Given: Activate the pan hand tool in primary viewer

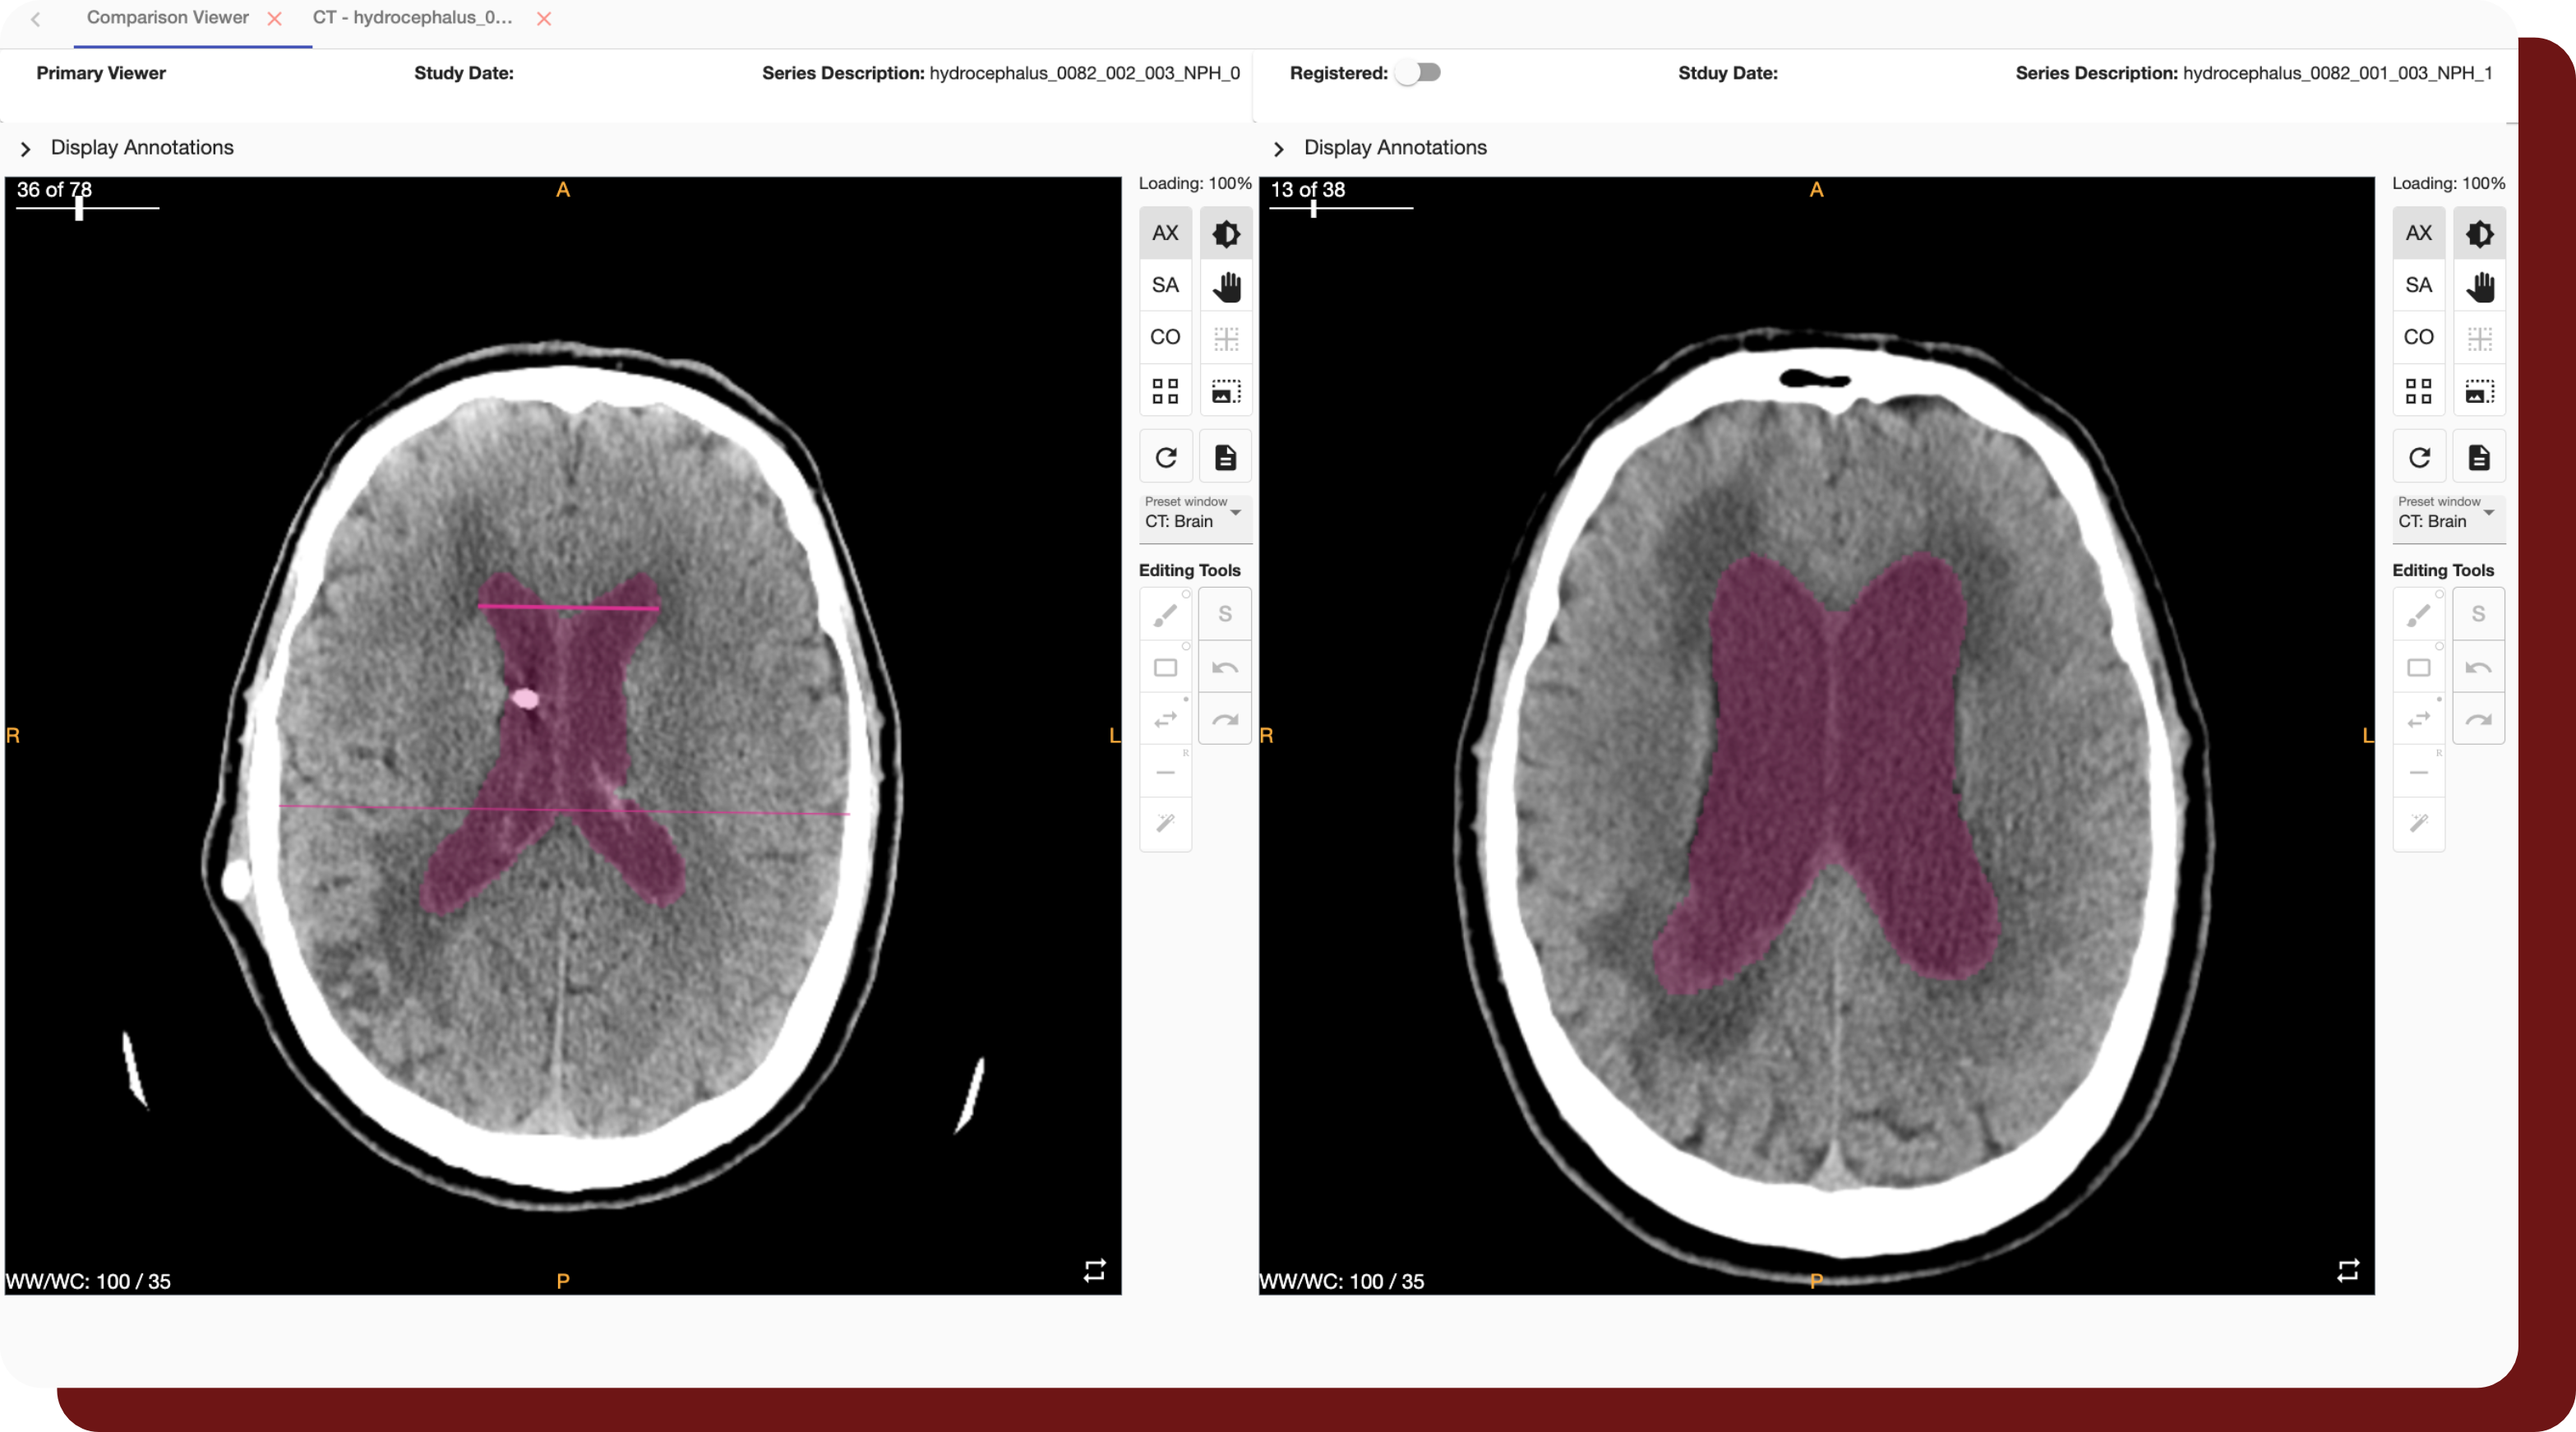Looking at the screenshot, I should click(1226, 286).
